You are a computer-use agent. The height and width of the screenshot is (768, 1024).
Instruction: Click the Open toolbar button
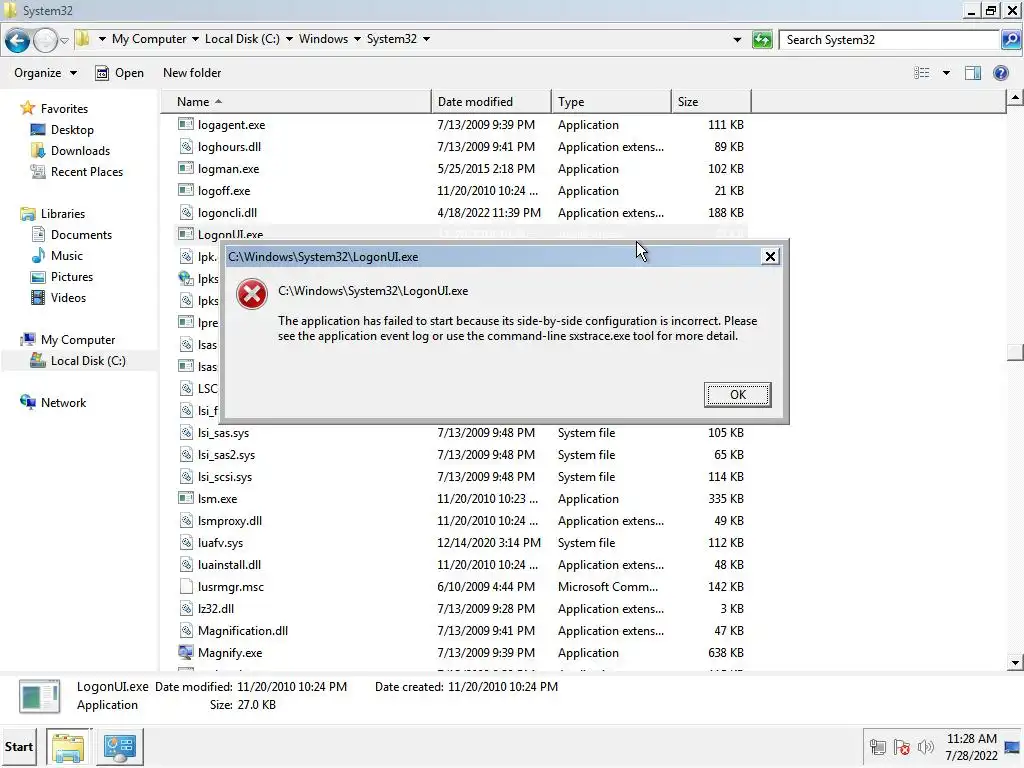(x=120, y=73)
